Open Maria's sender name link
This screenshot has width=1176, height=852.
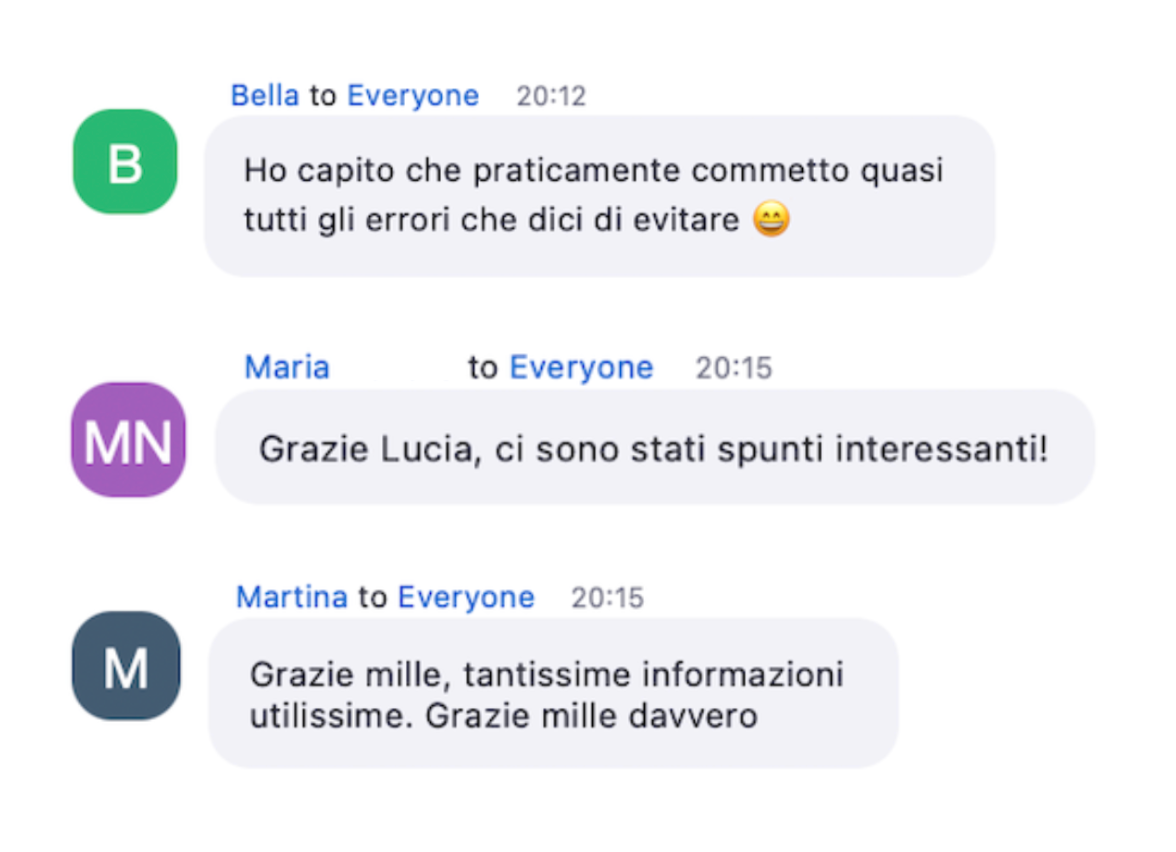(287, 368)
